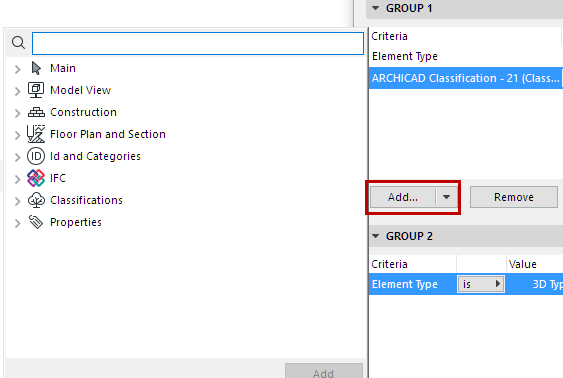
Task: Click the magnifier search icon
Action: click(18, 43)
